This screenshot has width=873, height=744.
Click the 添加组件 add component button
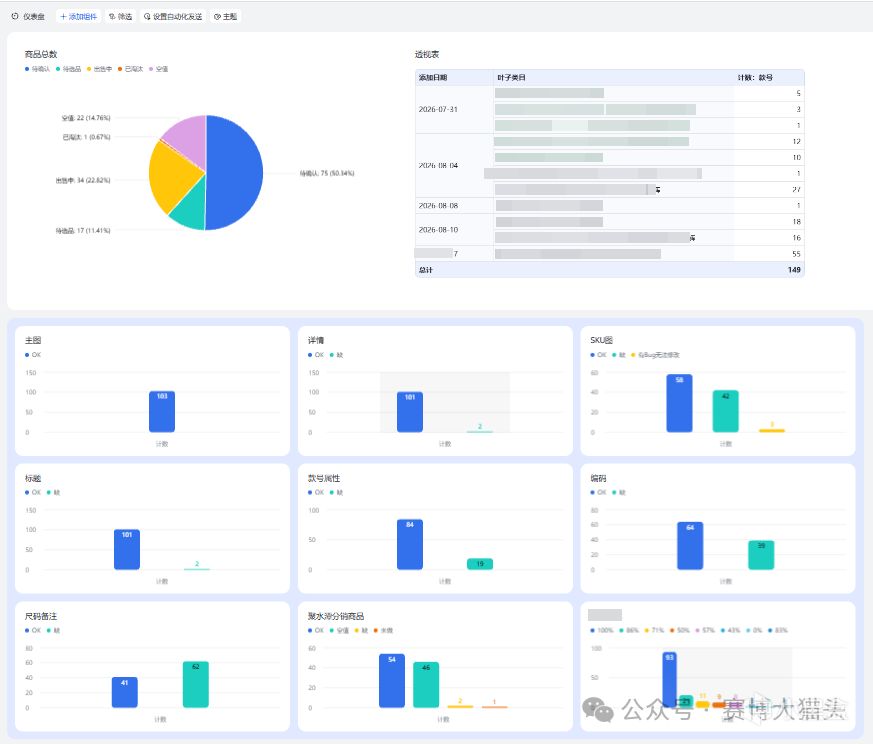[x=79, y=17]
